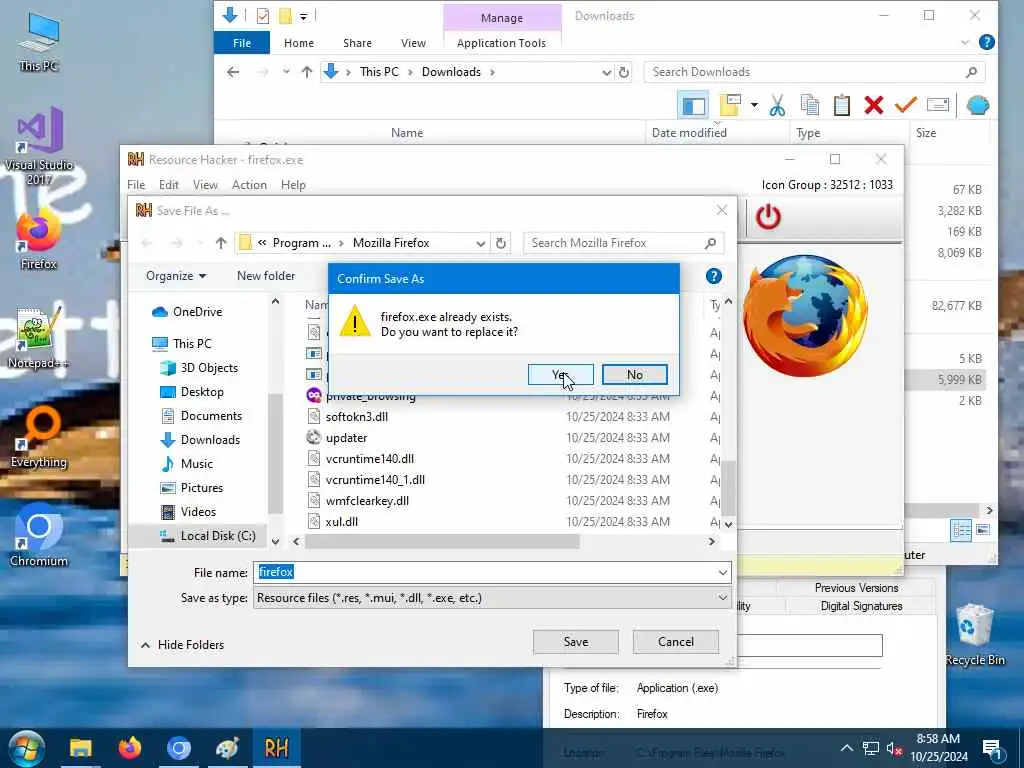This screenshot has height=768, width=1024.
Task: Switch to Resource Hacker on taskbar
Action: [276, 748]
